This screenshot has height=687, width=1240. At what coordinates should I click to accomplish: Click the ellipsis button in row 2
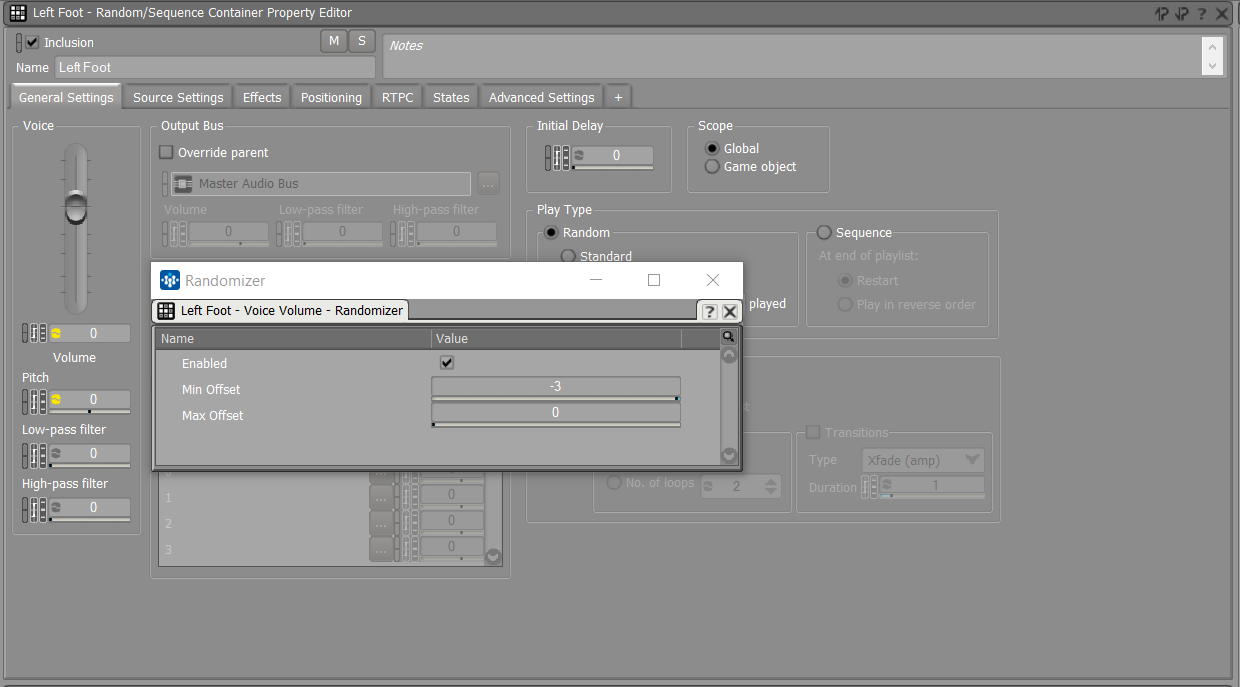[381, 522]
